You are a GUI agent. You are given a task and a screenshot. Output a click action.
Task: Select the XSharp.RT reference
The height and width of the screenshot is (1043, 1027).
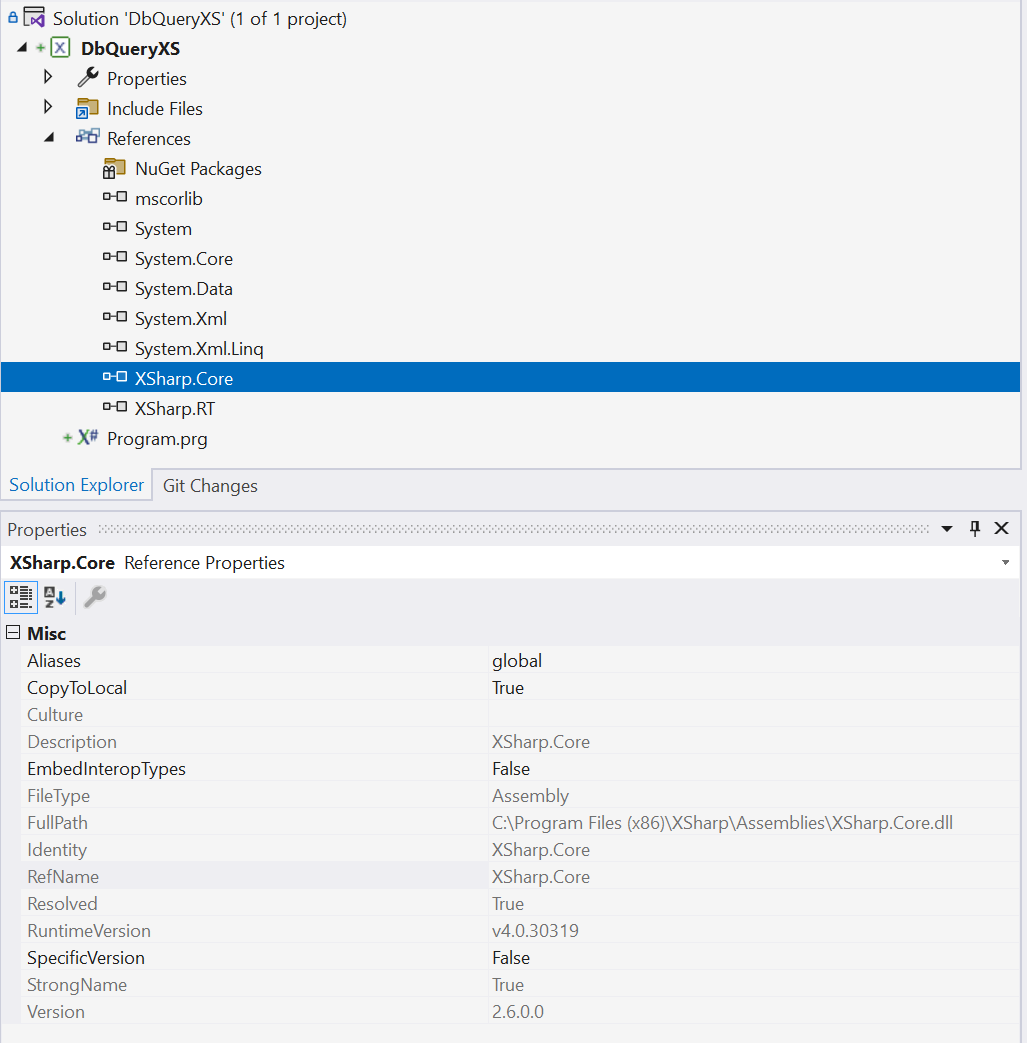pyautogui.click(x=175, y=408)
